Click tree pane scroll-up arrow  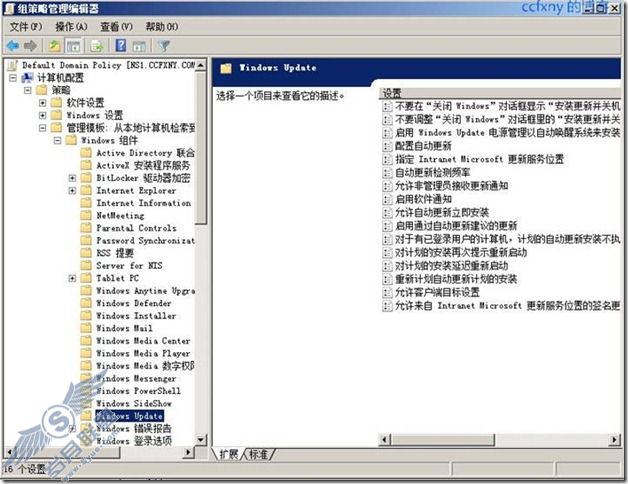(201, 65)
